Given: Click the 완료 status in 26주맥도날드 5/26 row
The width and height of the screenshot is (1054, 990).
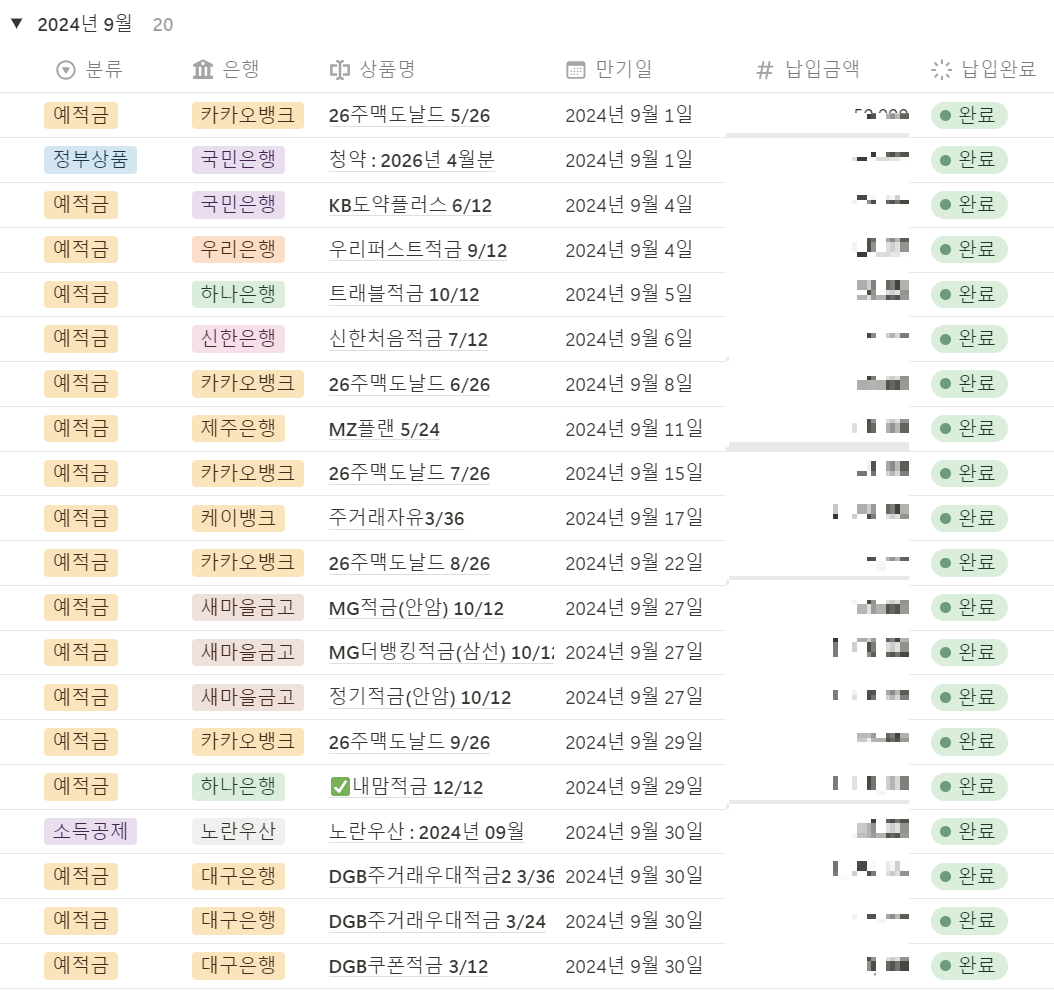Looking at the screenshot, I should click(969, 116).
